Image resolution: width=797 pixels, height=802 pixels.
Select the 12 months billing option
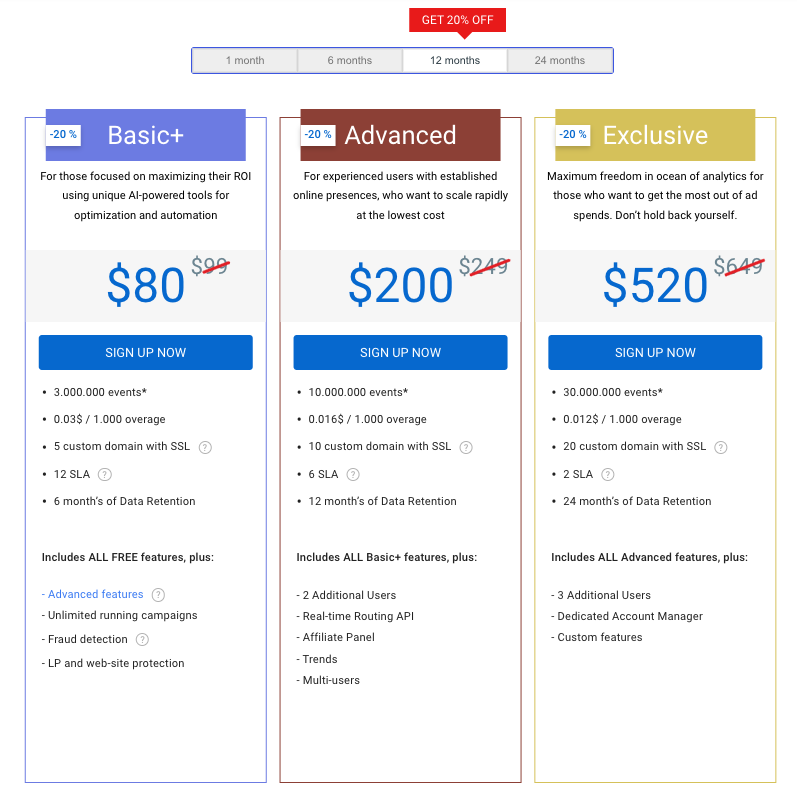click(x=455, y=61)
